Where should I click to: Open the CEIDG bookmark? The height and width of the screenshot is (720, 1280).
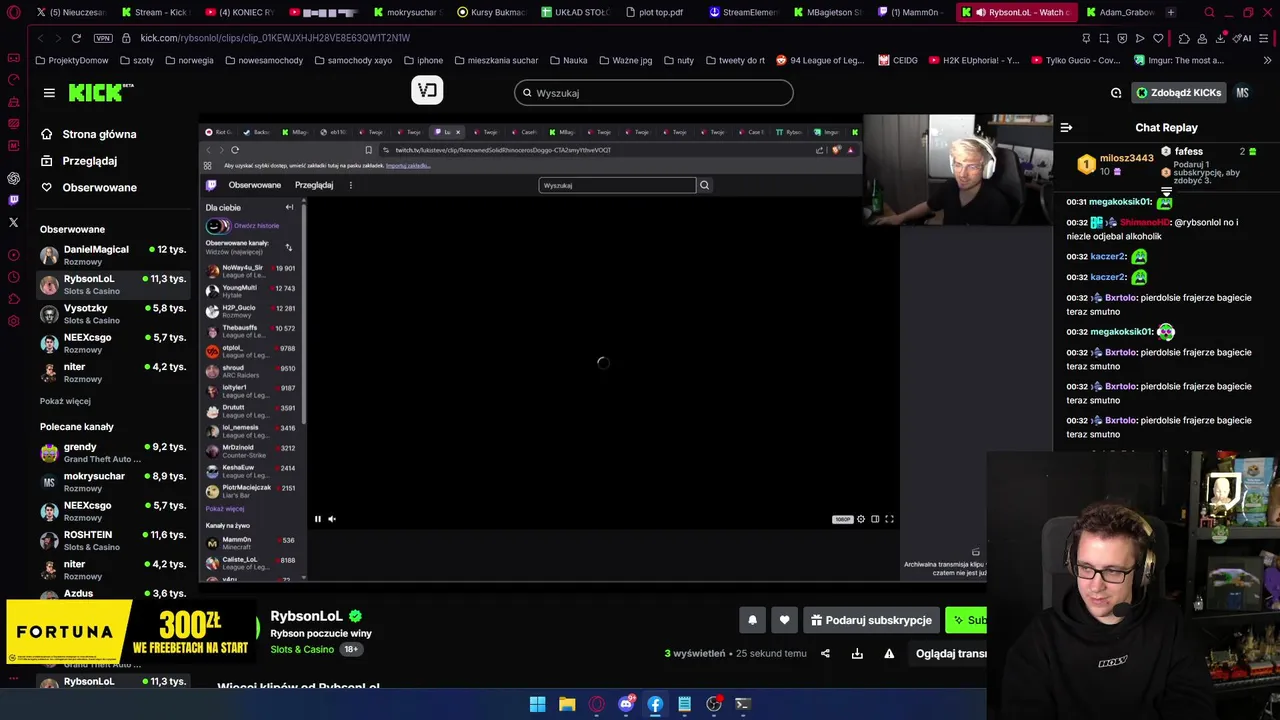click(898, 60)
